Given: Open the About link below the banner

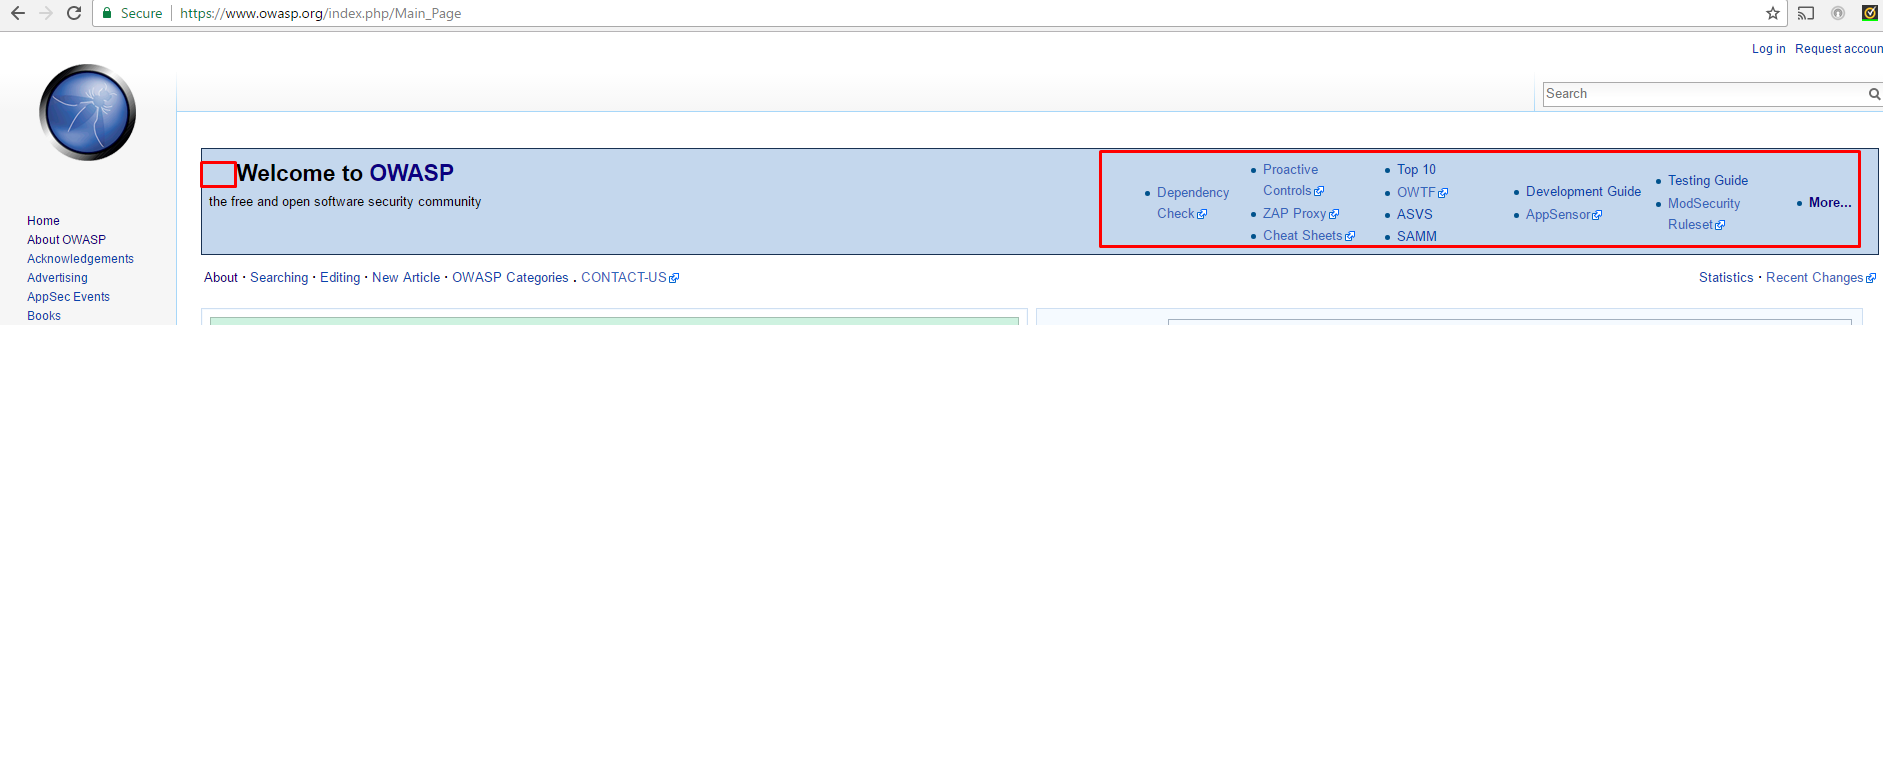Looking at the screenshot, I should tap(221, 278).
